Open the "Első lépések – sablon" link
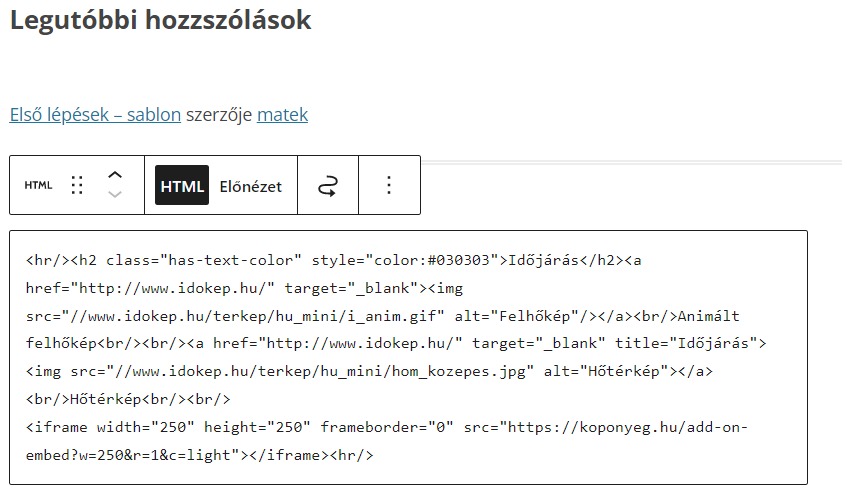The height and width of the screenshot is (502, 847). [x=95, y=115]
